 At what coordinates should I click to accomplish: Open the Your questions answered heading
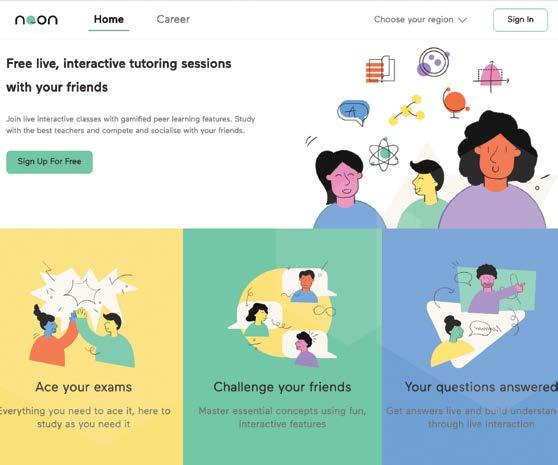coord(481,387)
